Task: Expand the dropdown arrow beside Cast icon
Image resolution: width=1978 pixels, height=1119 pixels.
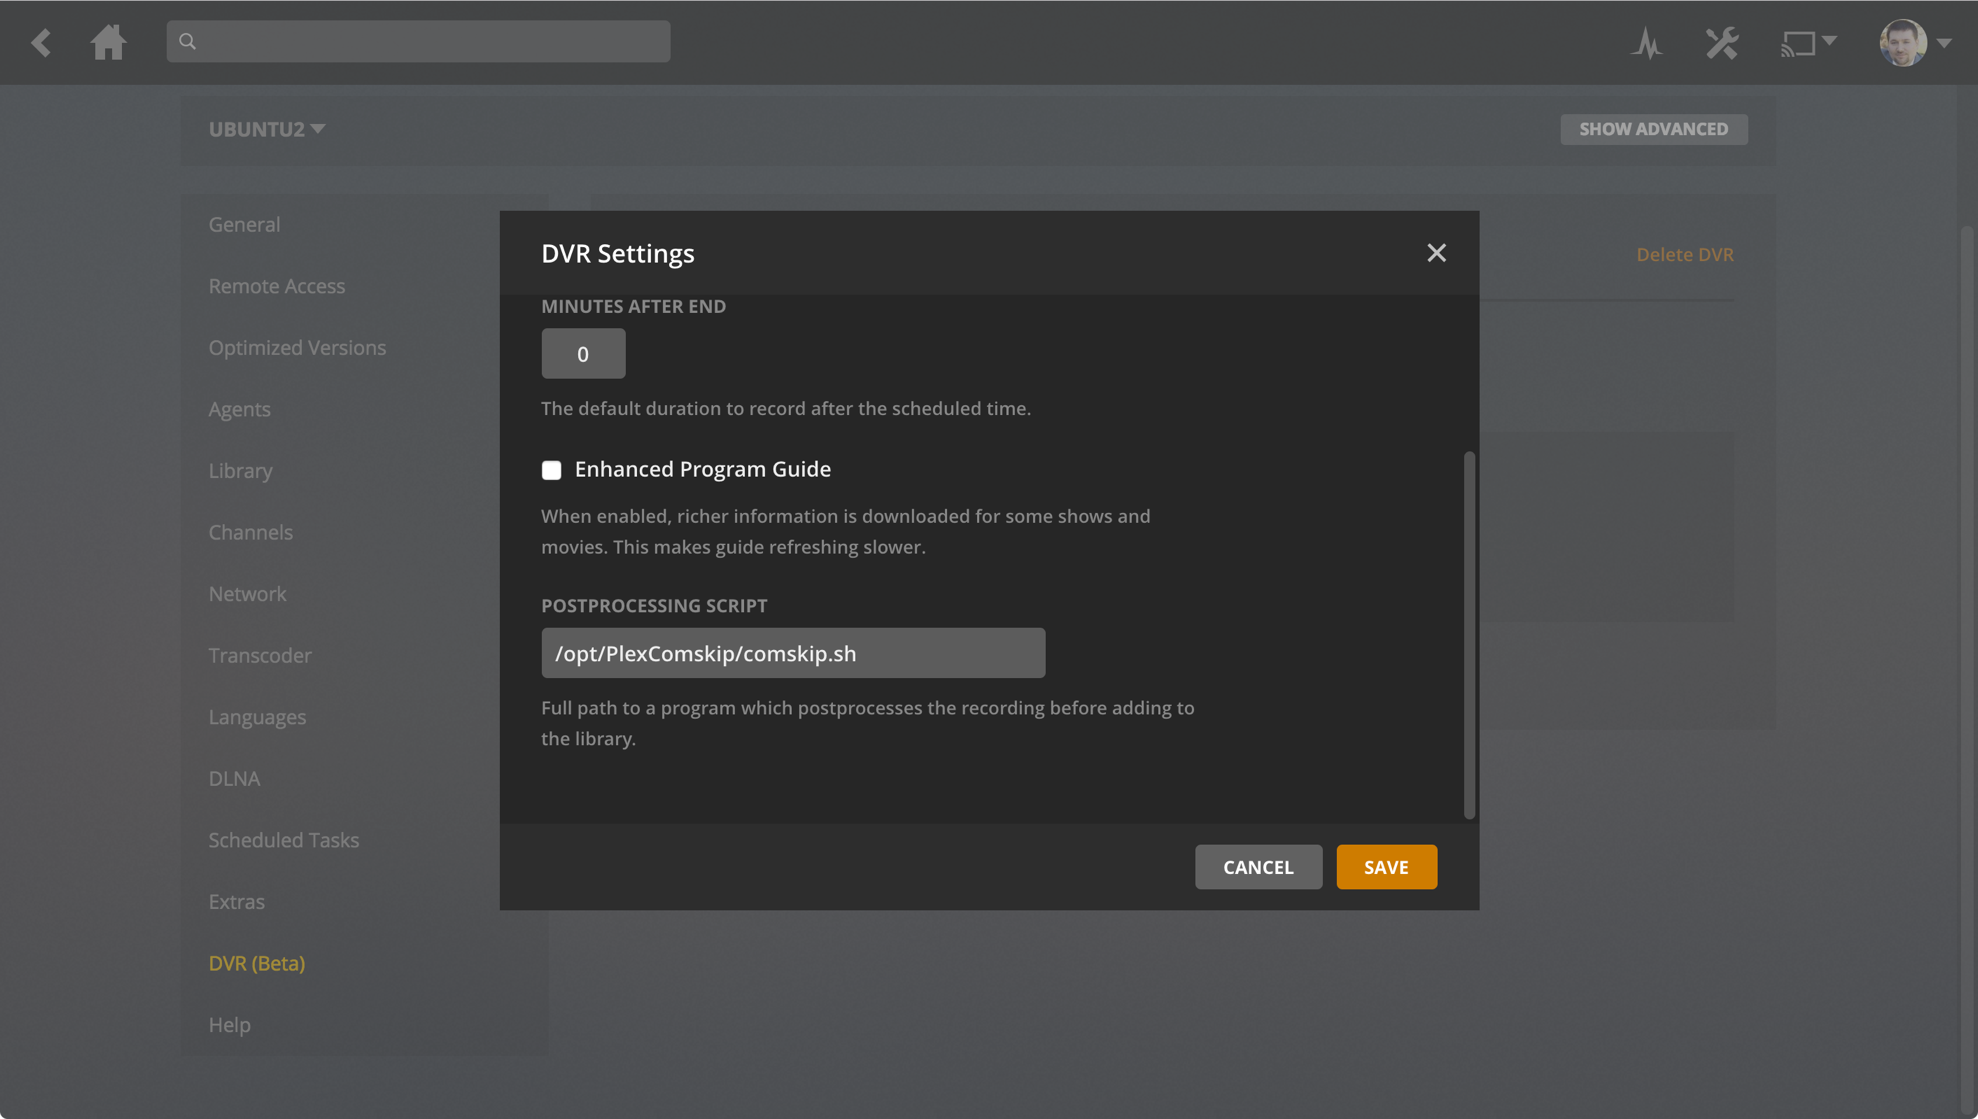Action: [x=1829, y=41]
